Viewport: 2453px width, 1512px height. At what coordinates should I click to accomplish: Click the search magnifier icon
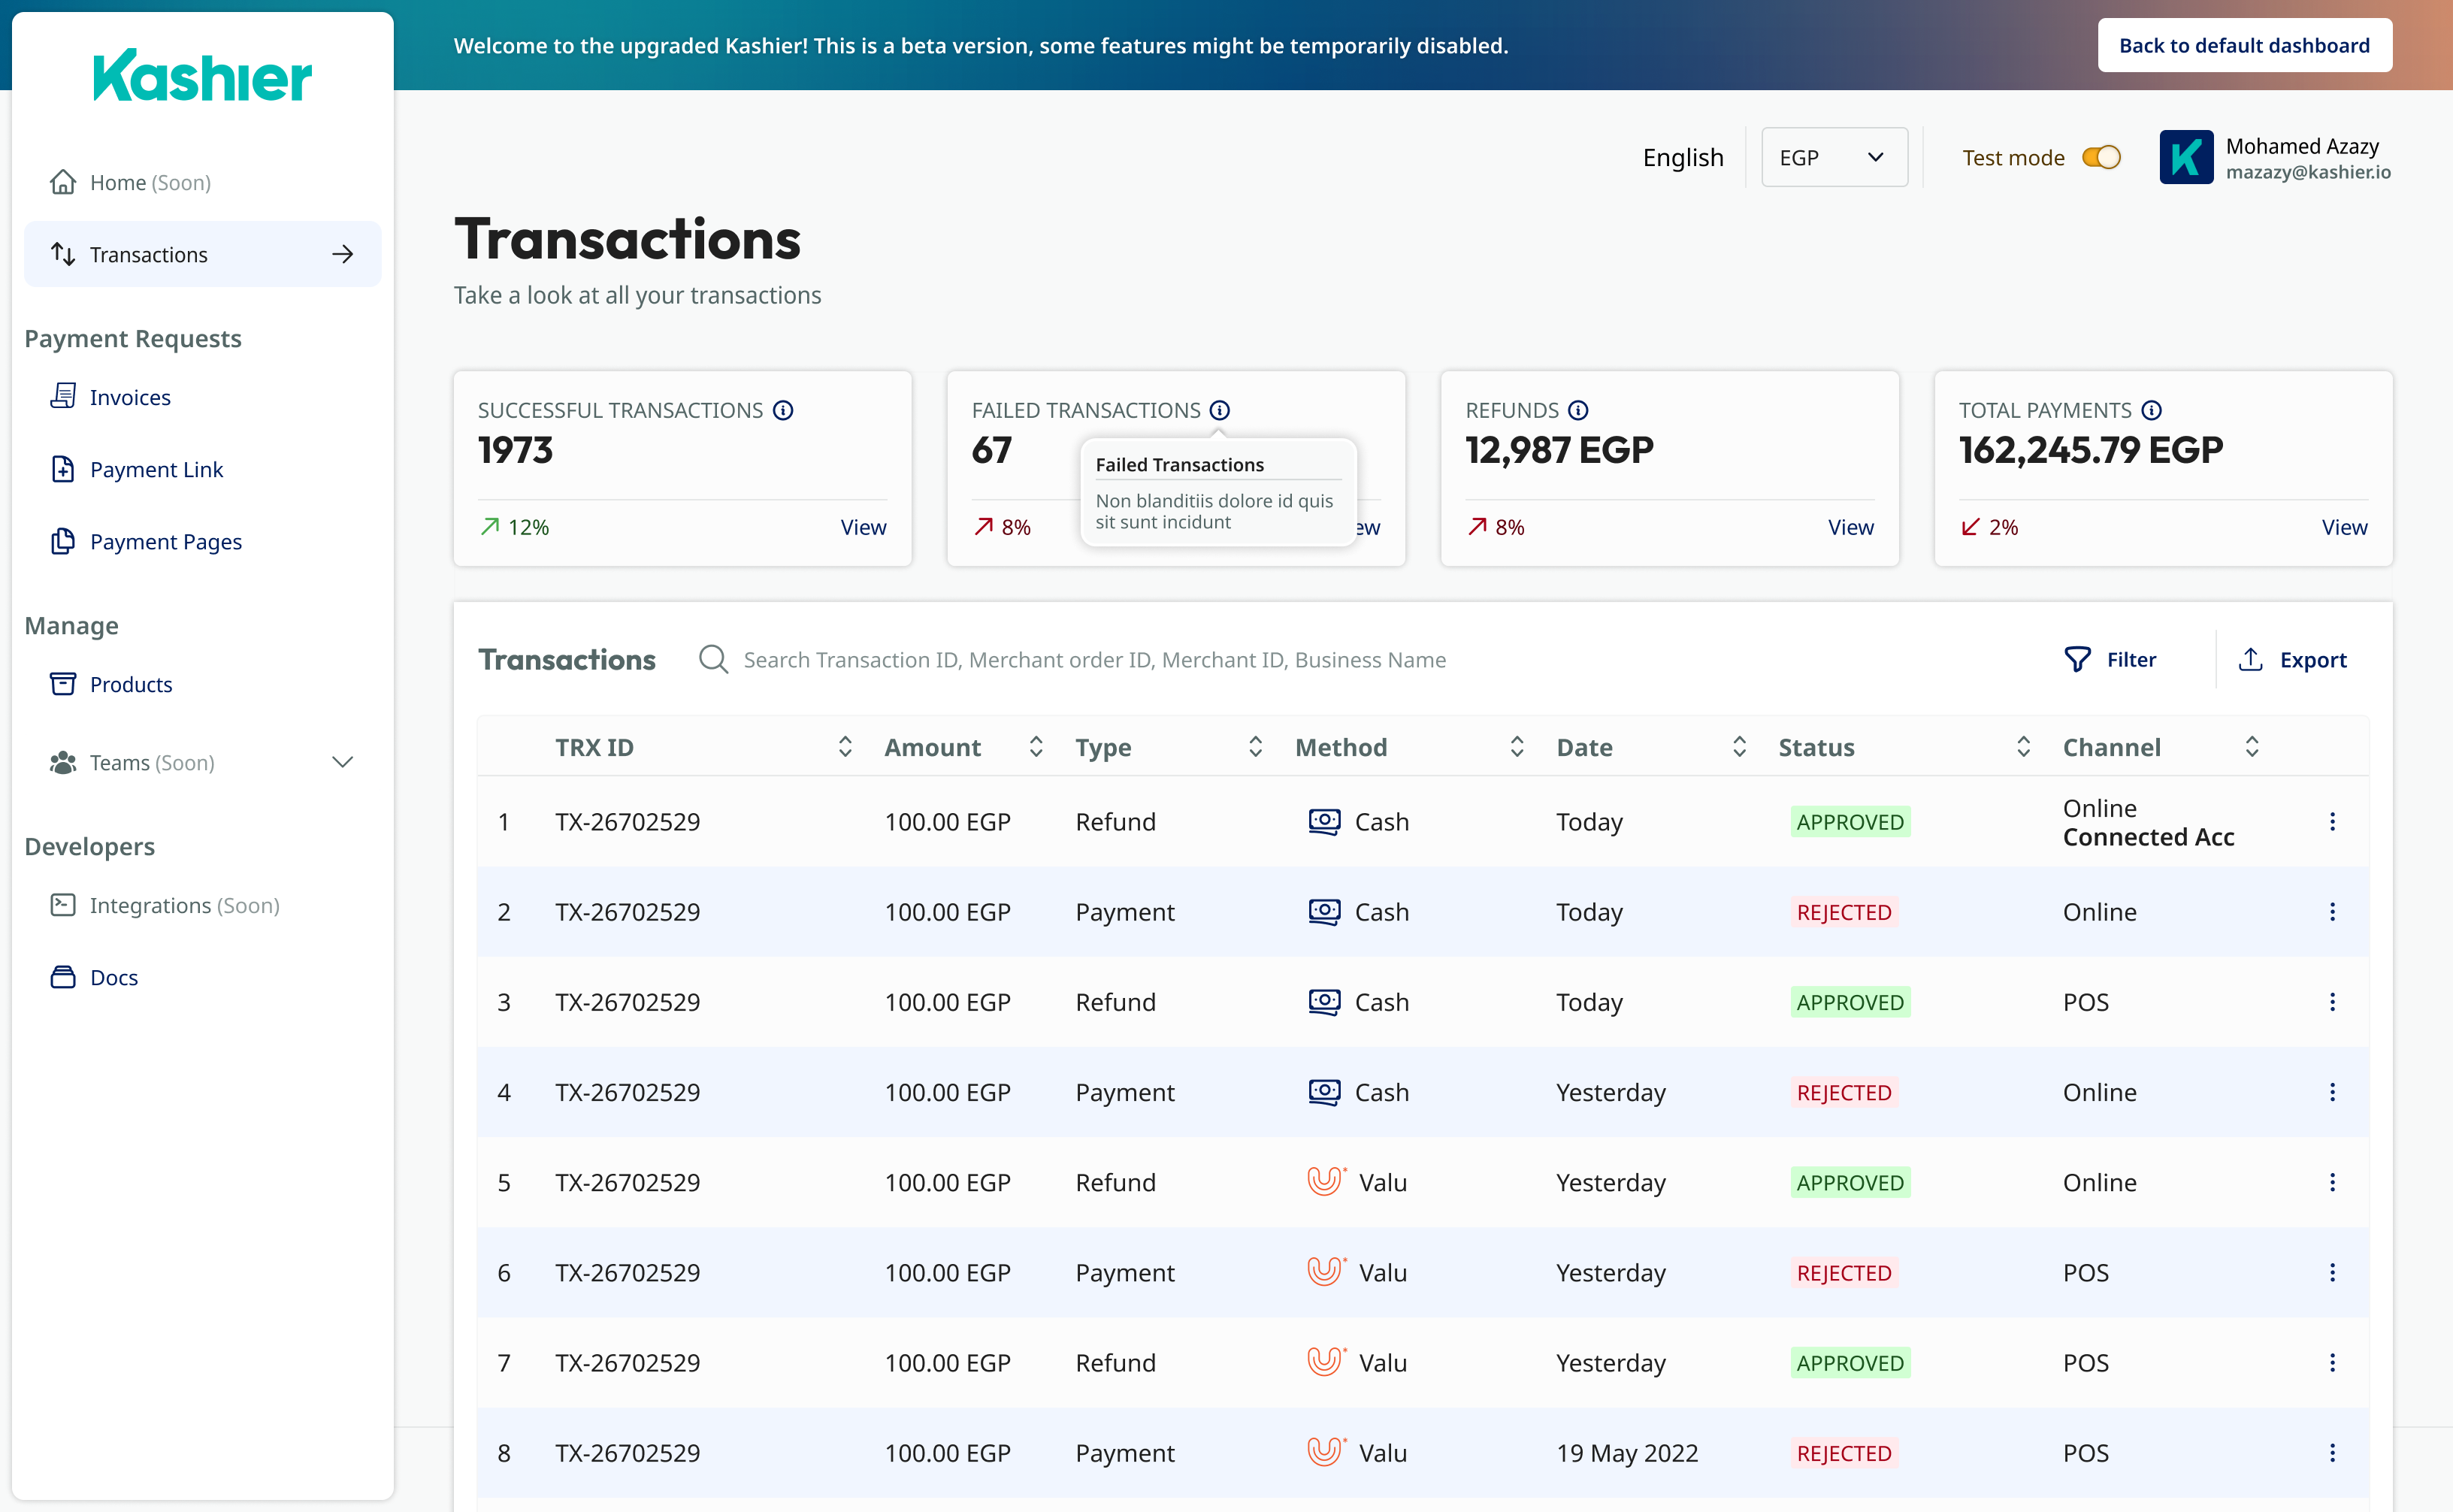(x=713, y=659)
